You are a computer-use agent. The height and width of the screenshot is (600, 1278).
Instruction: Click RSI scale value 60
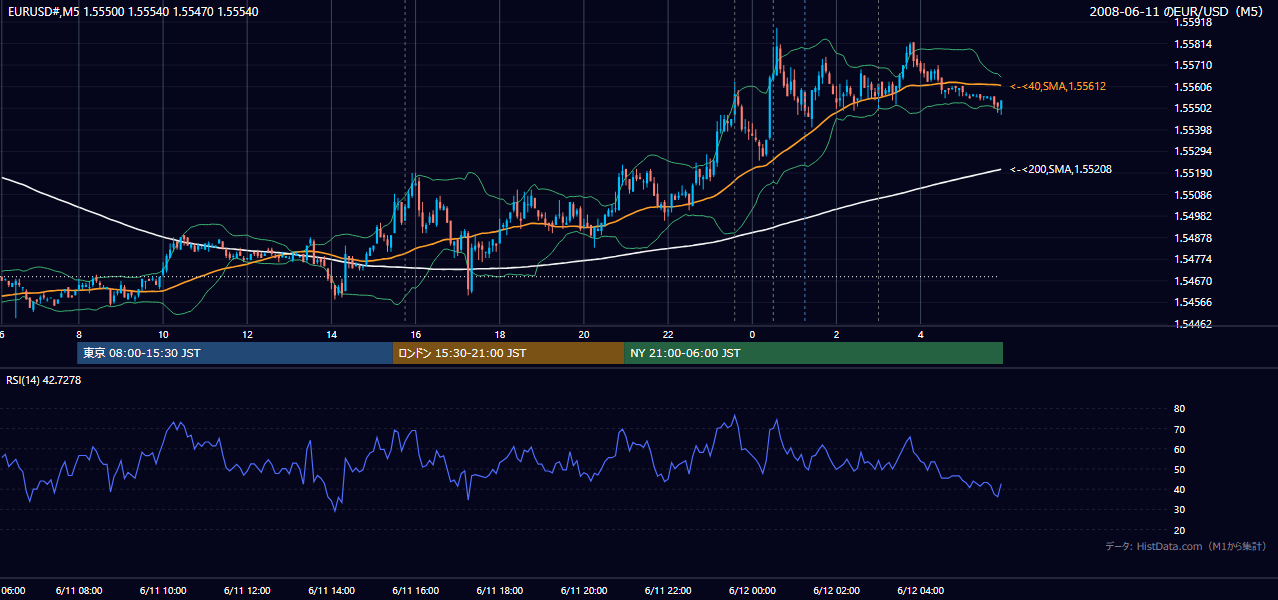(1179, 449)
